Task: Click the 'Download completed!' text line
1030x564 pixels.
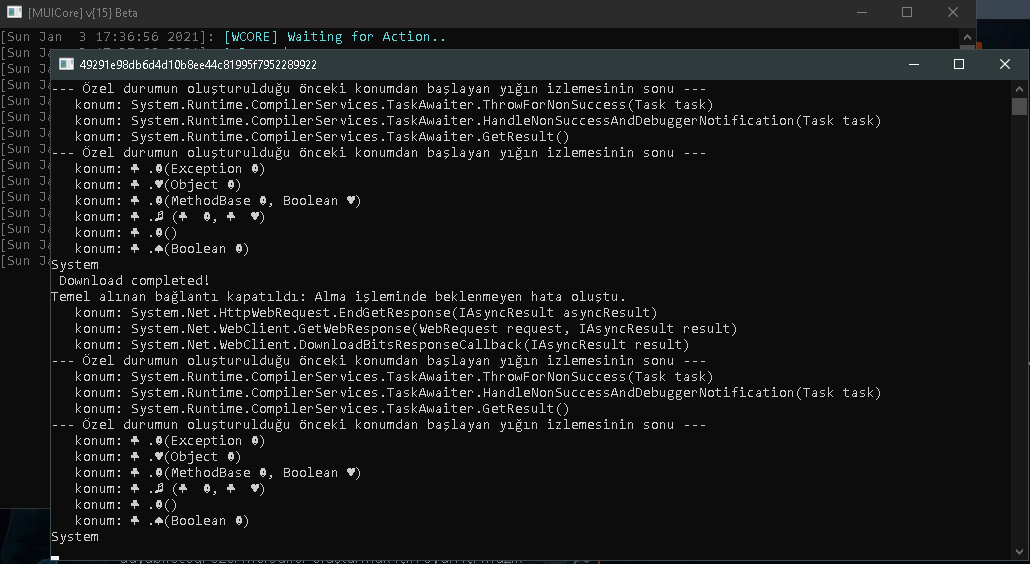Action: [134, 280]
